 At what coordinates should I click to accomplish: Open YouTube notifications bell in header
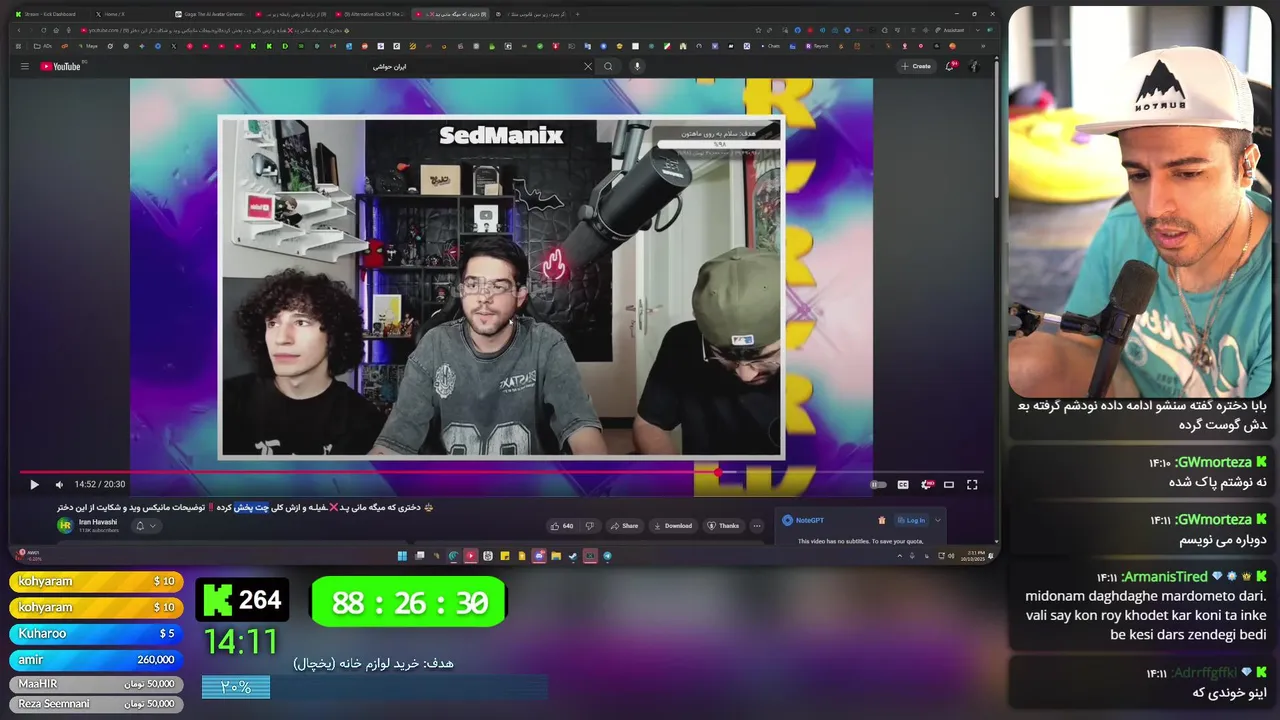point(950,66)
